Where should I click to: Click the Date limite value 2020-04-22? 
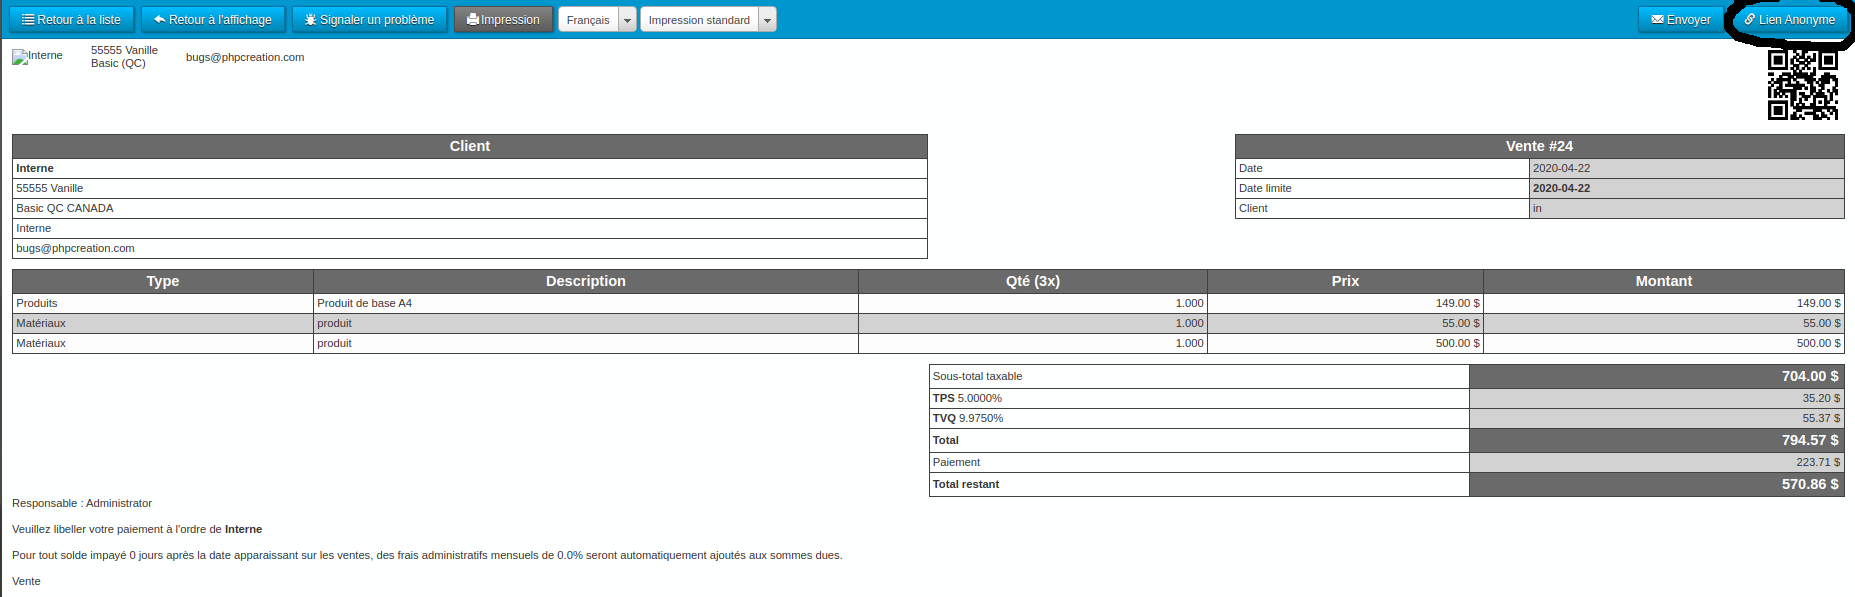pyautogui.click(x=1561, y=188)
